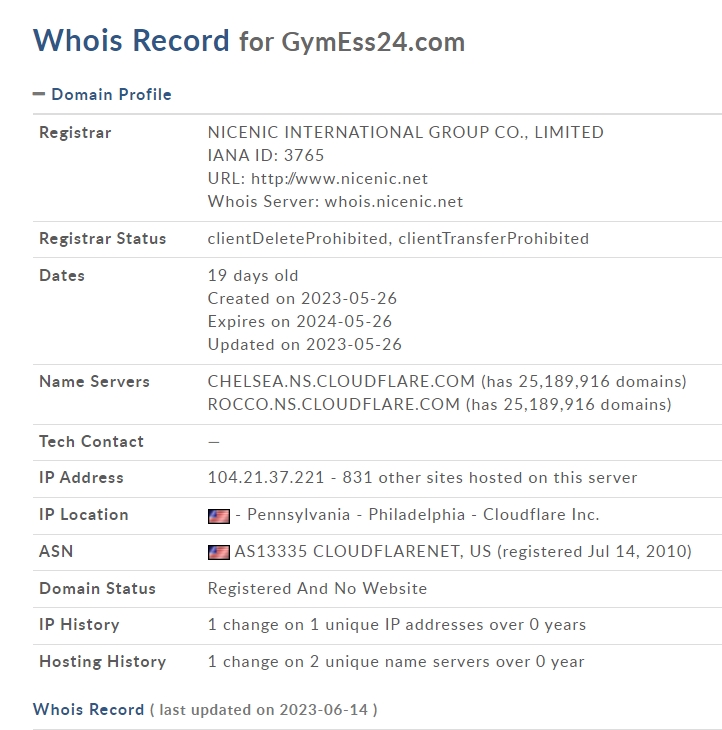This screenshot has width=722, height=730.
Task: Click the US flag in IP Location row
Action: pyautogui.click(x=218, y=515)
